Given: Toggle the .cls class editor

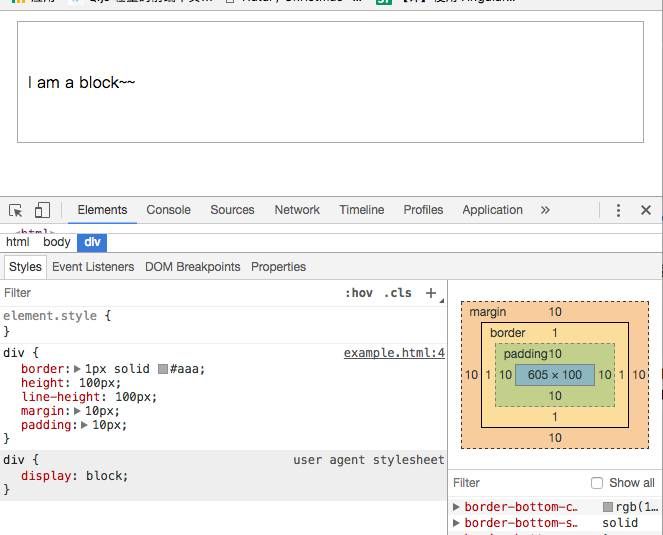Looking at the screenshot, I should tap(398, 293).
